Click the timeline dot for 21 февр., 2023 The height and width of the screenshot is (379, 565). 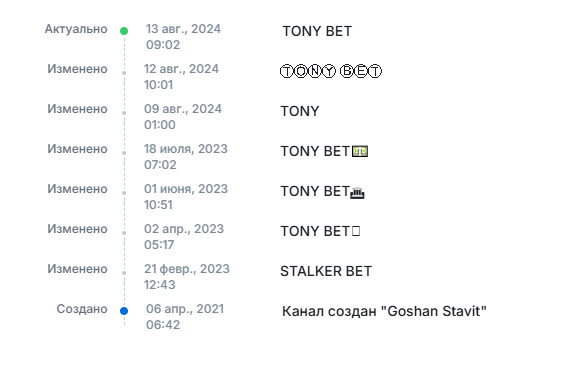pyautogui.click(x=124, y=273)
